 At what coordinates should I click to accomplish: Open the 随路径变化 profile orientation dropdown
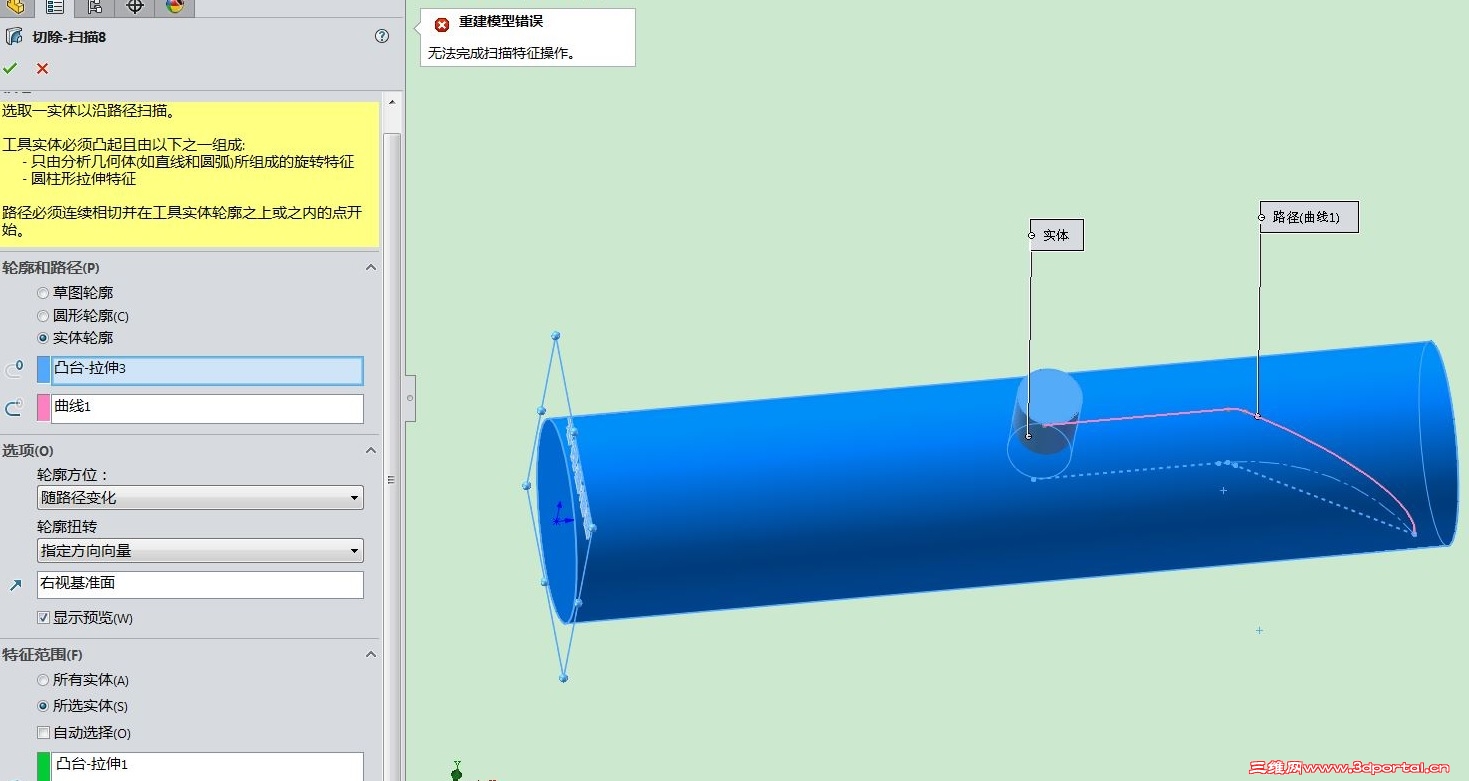click(x=200, y=498)
